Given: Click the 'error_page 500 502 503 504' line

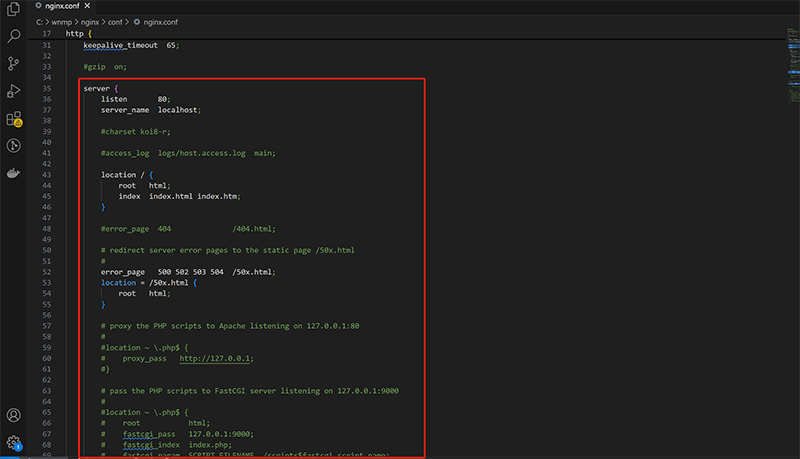Looking at the screenshot, I should (x=188, y=272).
